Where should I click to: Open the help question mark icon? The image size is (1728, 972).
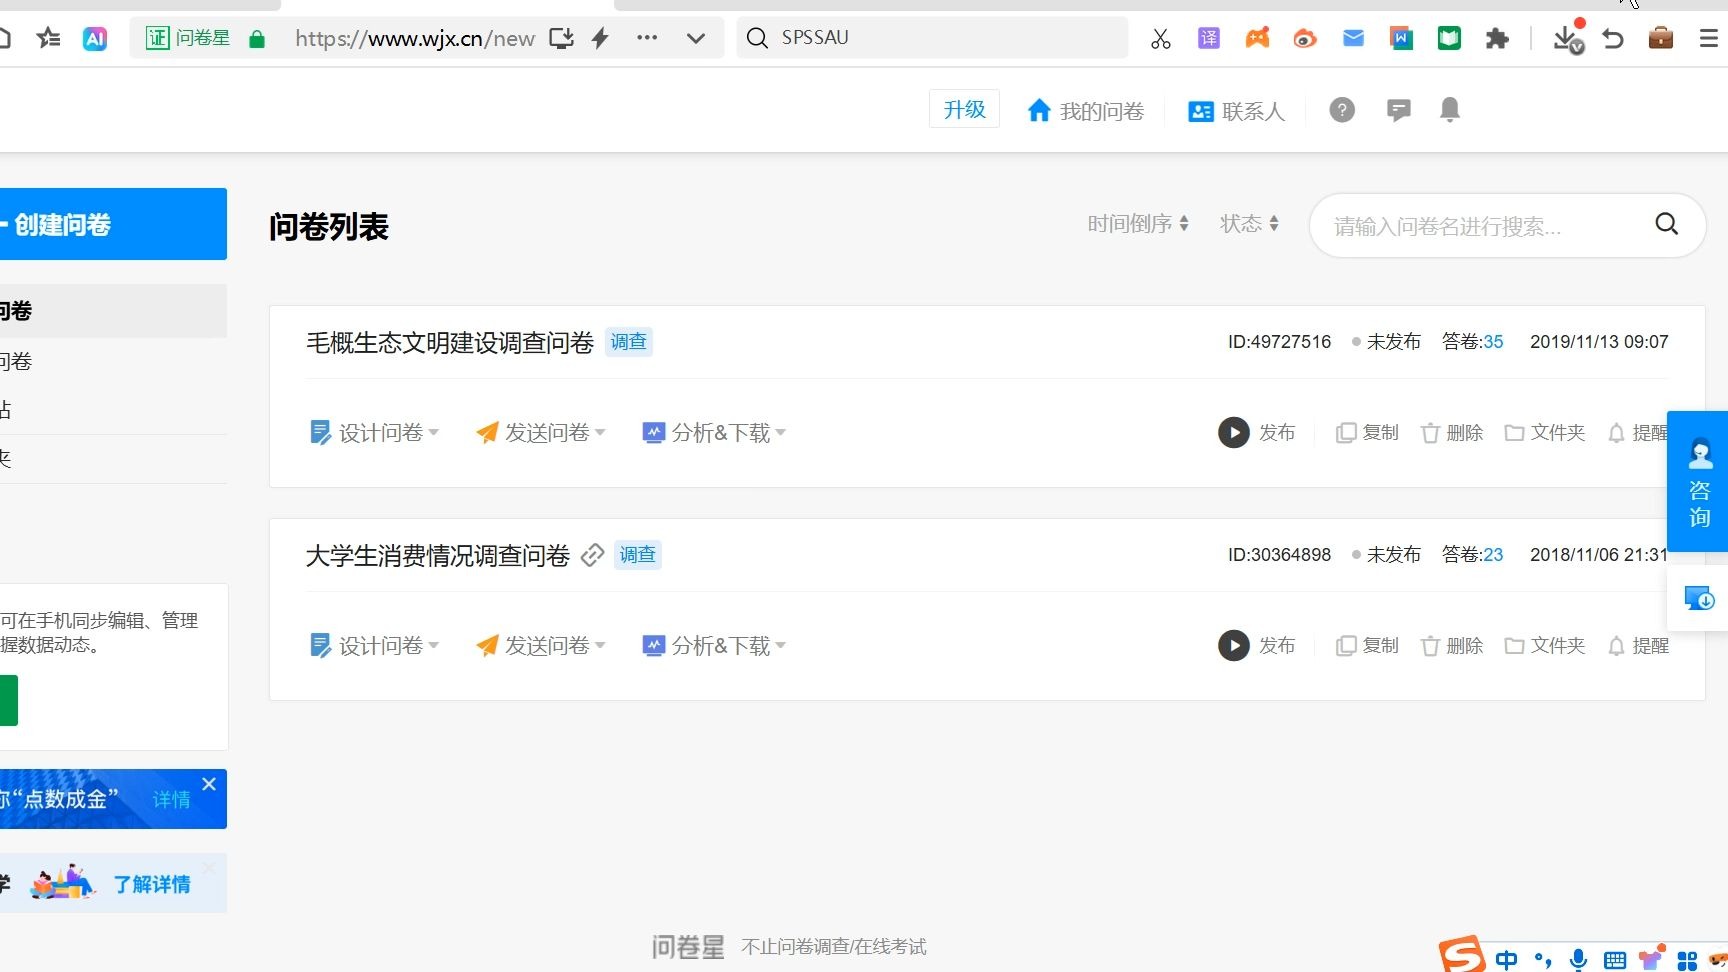(1342, 110)
